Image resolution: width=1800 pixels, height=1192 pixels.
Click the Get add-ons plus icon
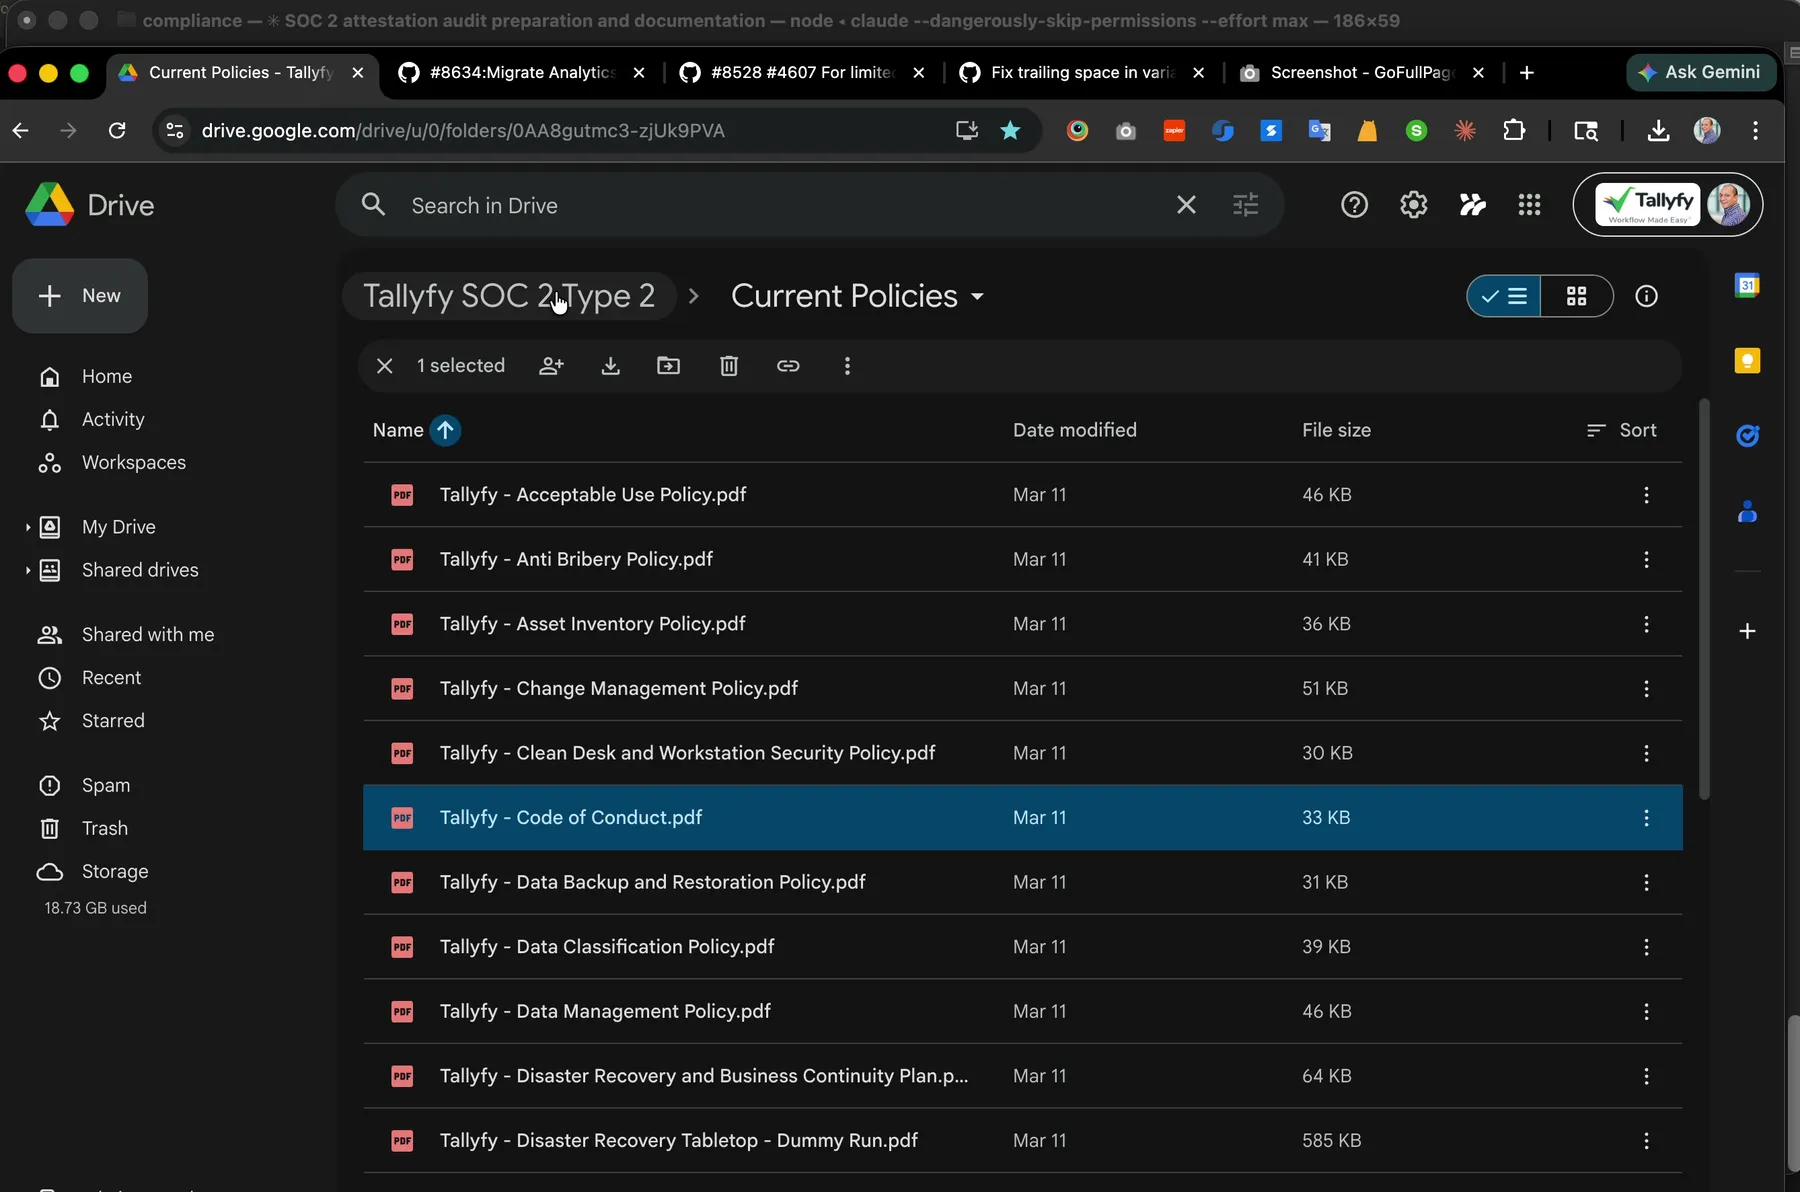1747,631
